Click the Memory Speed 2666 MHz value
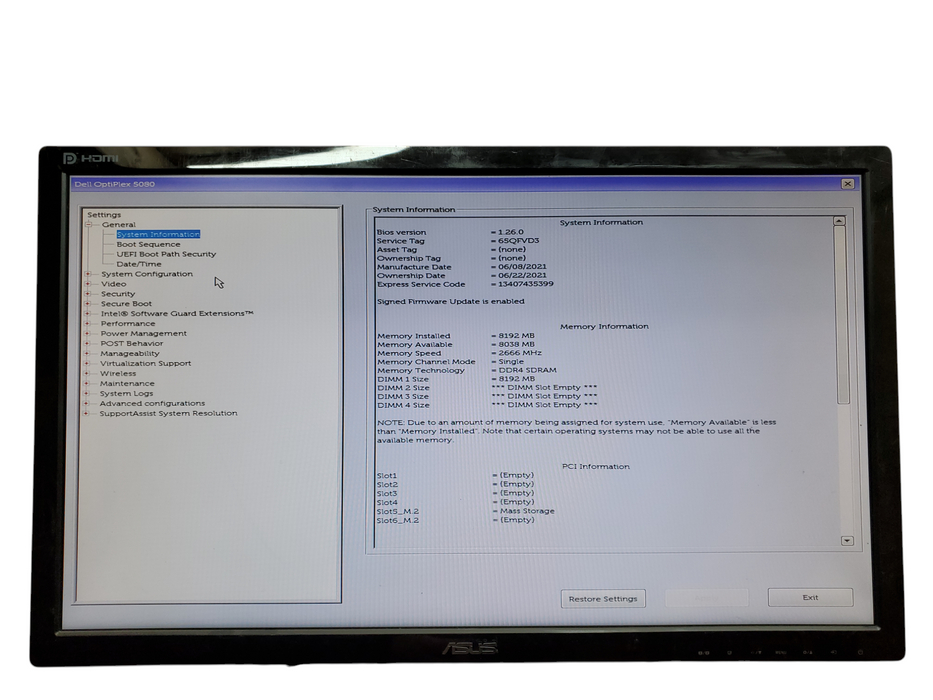 pyautogui.click(x=520, y=353)
